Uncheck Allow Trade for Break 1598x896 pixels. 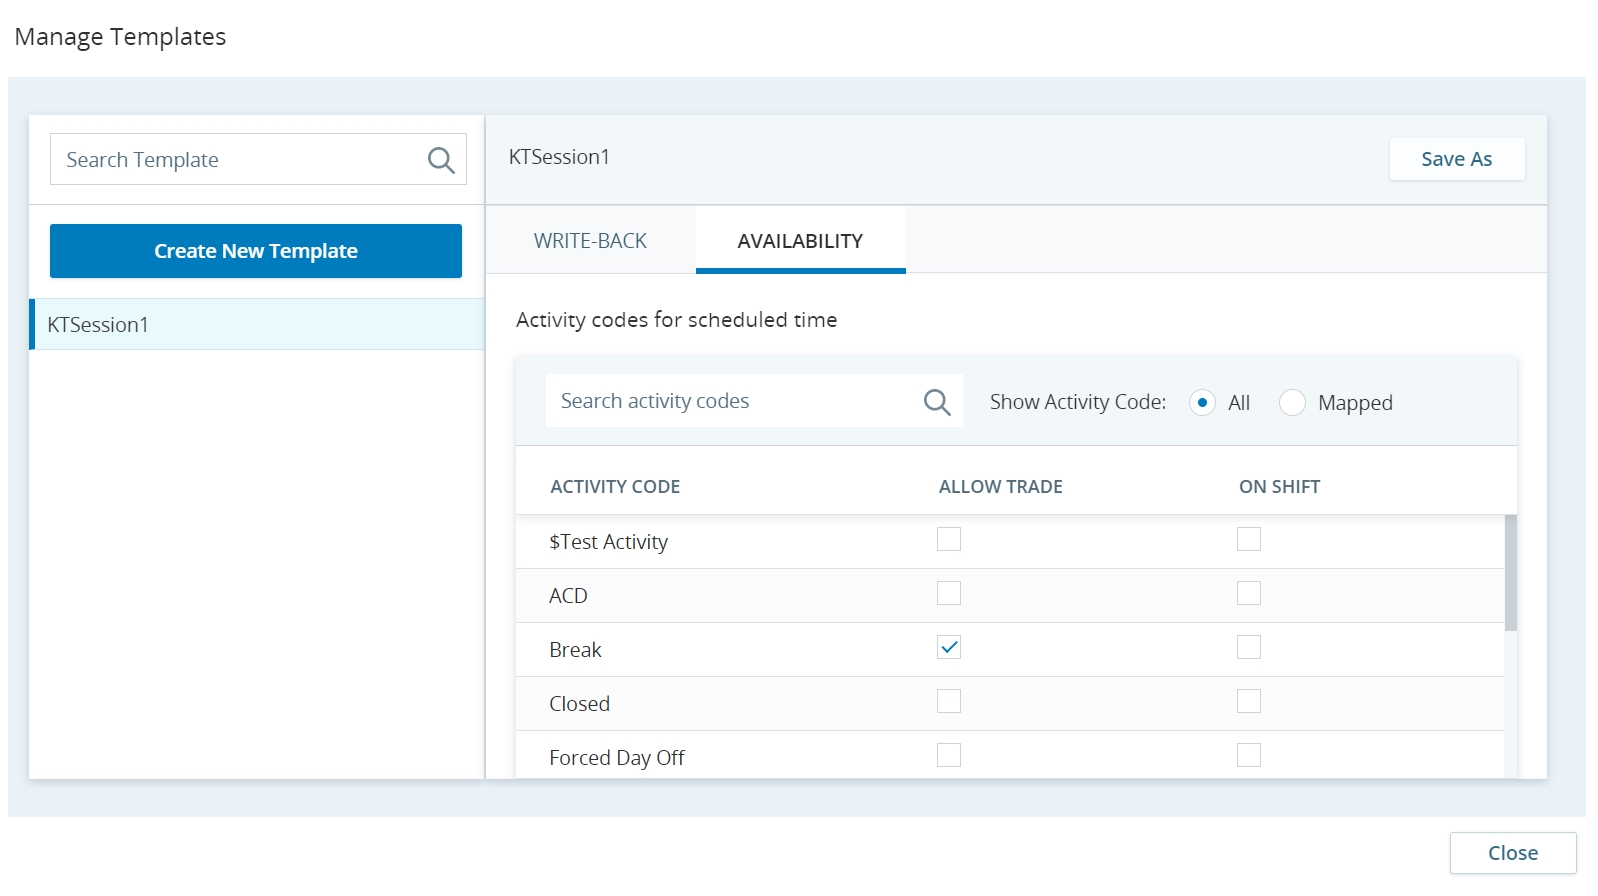949,648
